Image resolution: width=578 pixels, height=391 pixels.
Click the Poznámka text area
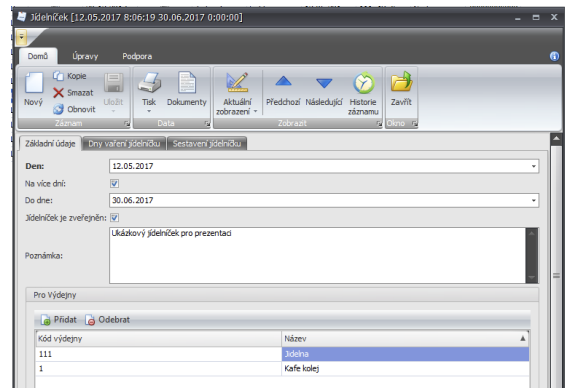click(317, 255)
